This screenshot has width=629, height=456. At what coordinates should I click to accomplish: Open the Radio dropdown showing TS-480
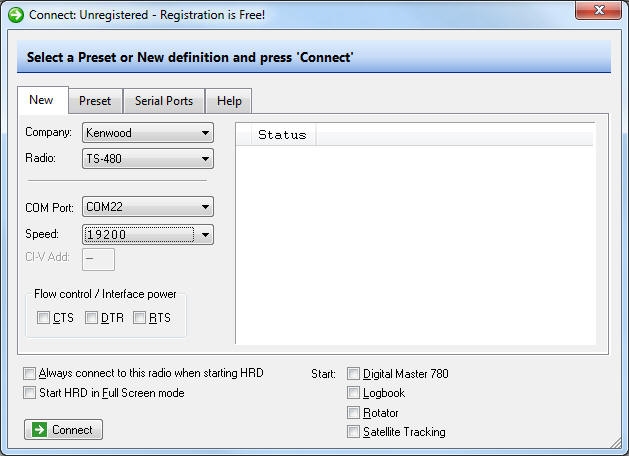click(x=148, y=159)
